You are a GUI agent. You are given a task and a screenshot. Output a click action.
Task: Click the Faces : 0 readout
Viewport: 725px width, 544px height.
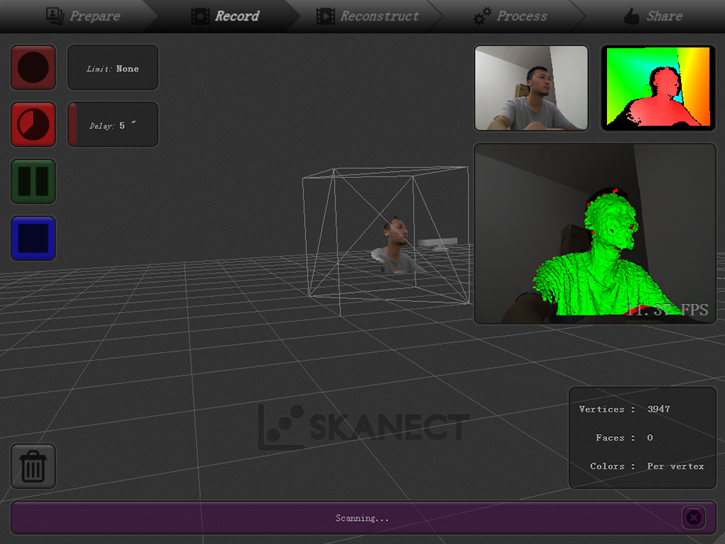624,437
